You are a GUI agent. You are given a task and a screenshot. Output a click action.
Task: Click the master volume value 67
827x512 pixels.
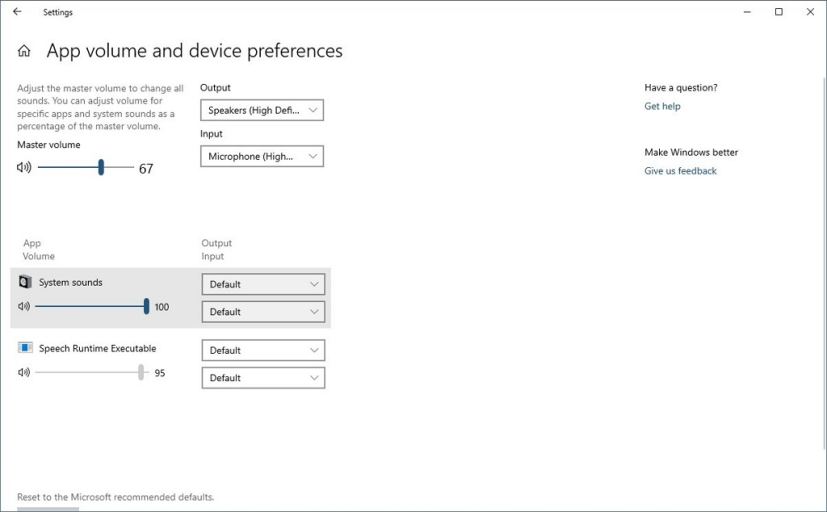pos(146,169)
